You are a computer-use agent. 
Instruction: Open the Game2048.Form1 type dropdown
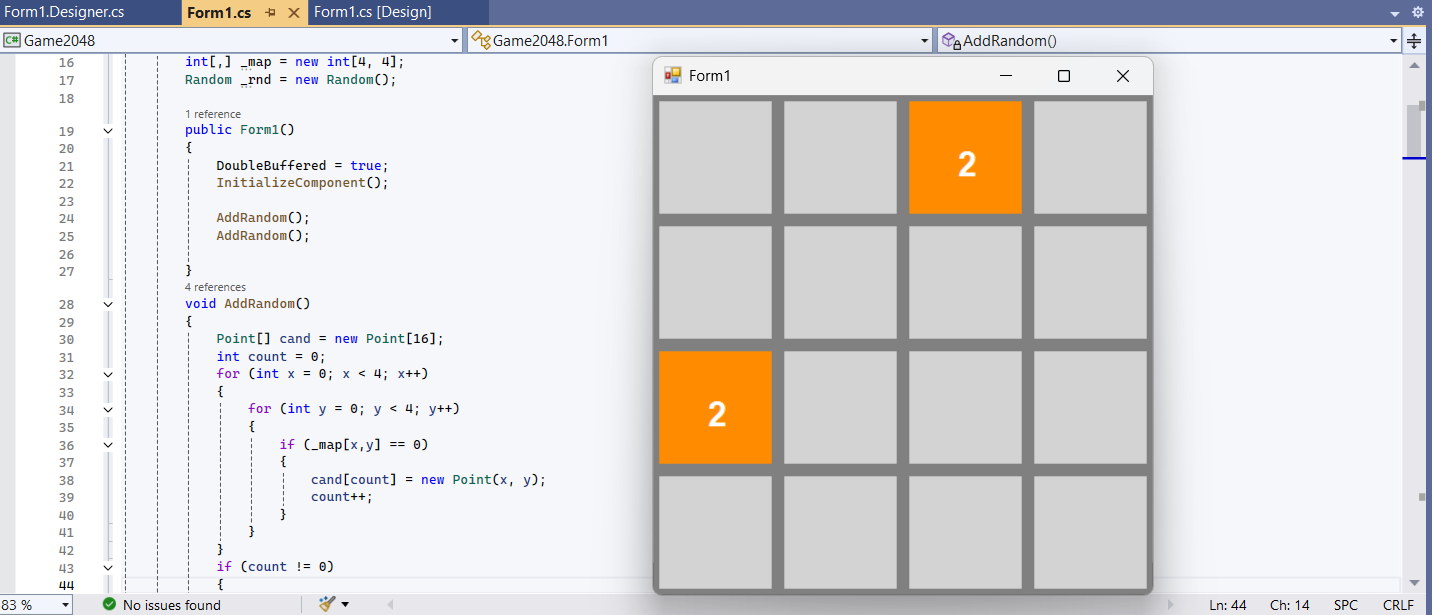pyautogui.click(x=925, y=41)
